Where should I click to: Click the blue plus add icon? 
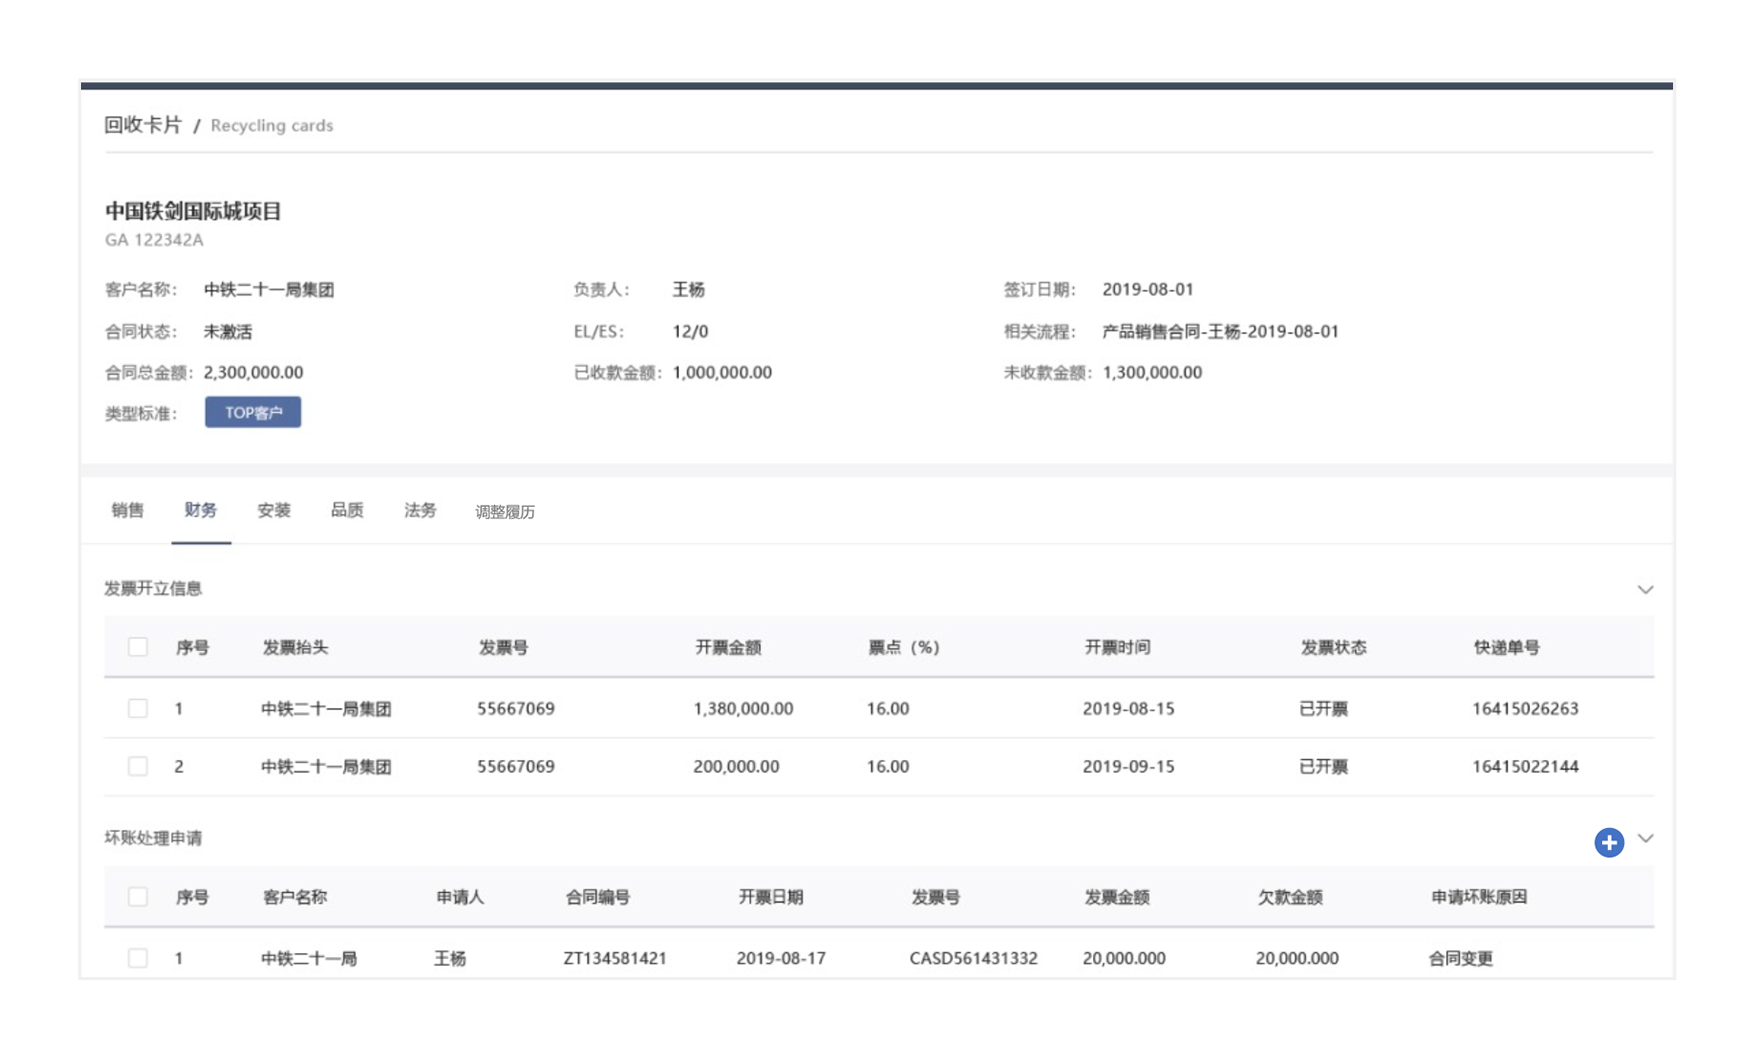(x=1608, y=842)
